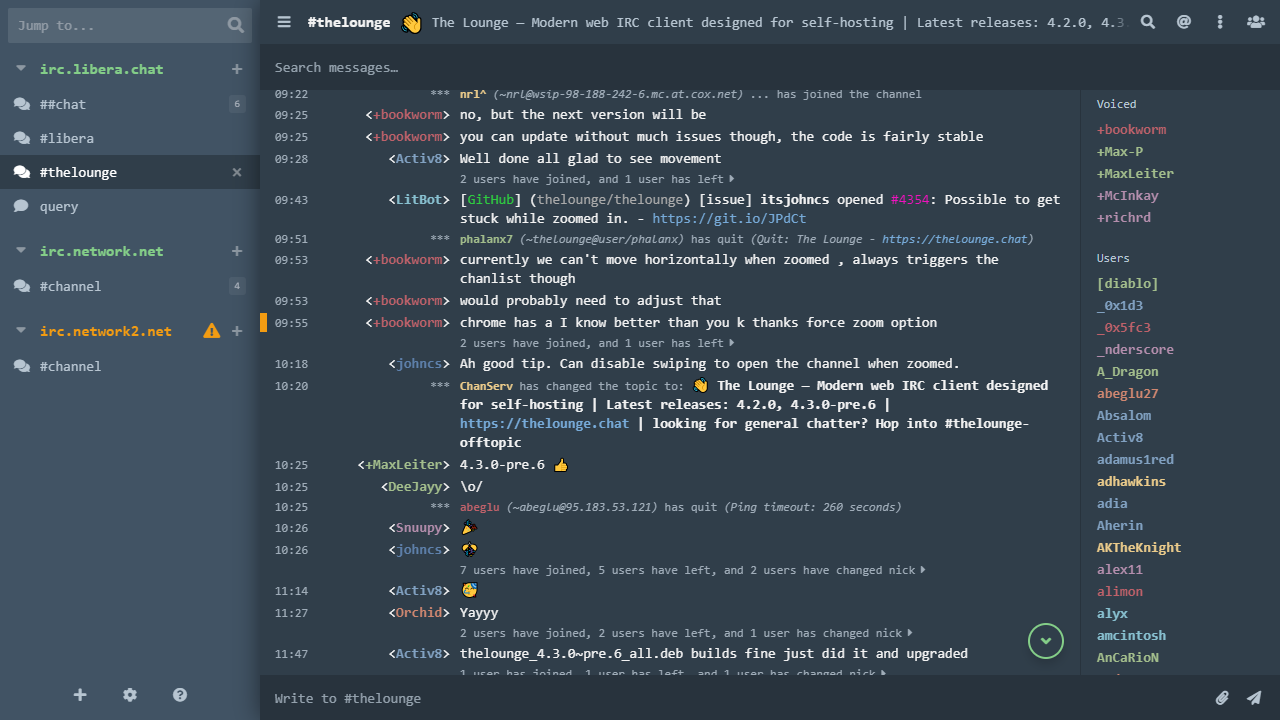
Task: Select user AKTheKnight
Action: tap(1139, 548)
